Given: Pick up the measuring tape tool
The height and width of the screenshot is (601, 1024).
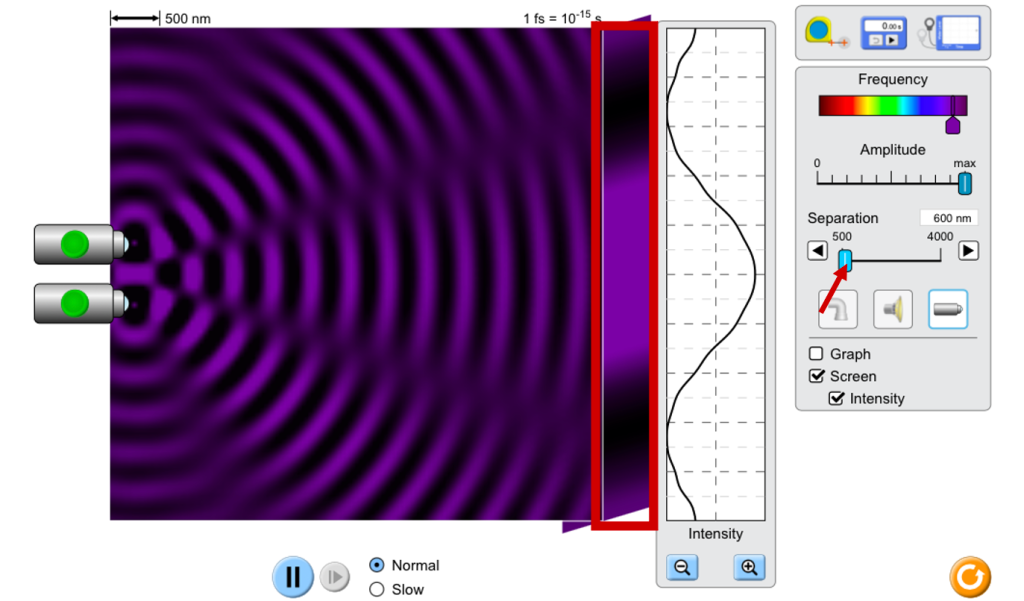Looking at the screenshot, I should [825, 33].
